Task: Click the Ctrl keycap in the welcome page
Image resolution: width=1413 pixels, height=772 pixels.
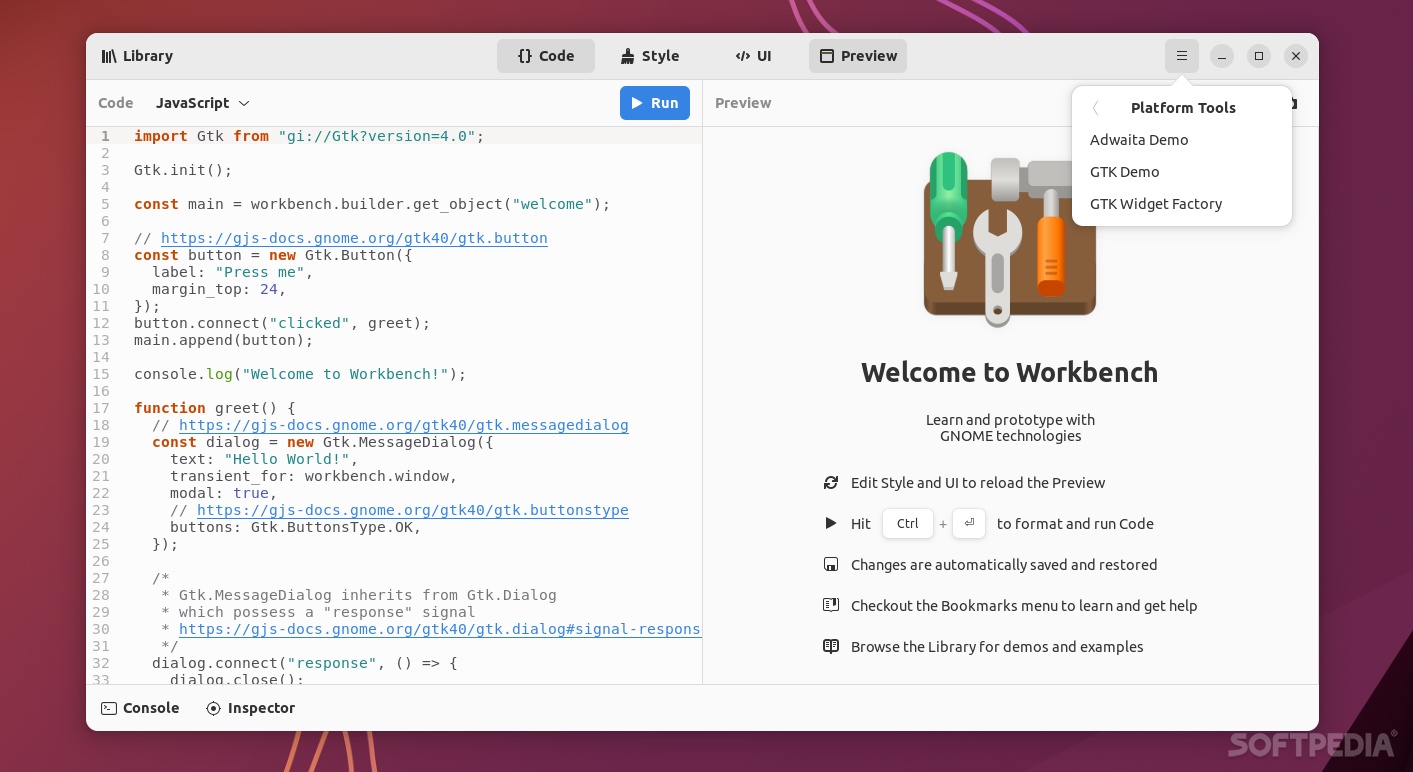Action: click(908, 524)
